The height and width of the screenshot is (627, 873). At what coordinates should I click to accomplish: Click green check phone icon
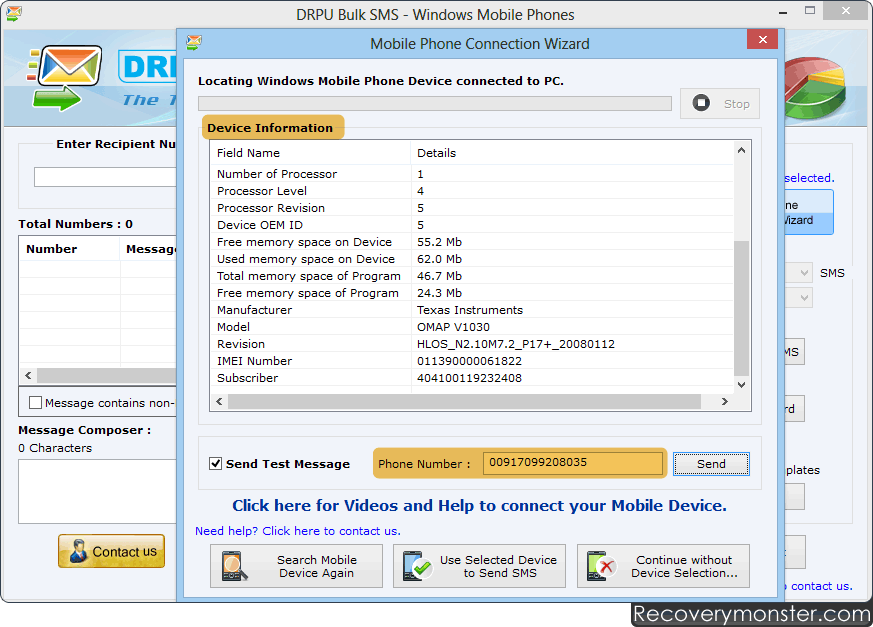417,566
